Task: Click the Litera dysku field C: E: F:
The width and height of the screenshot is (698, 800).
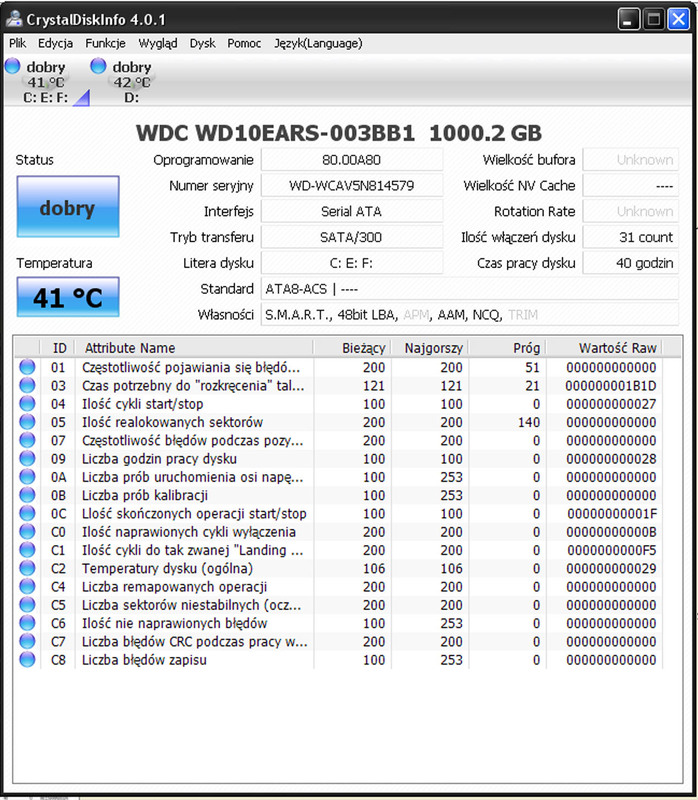Action: coord(352,263)
